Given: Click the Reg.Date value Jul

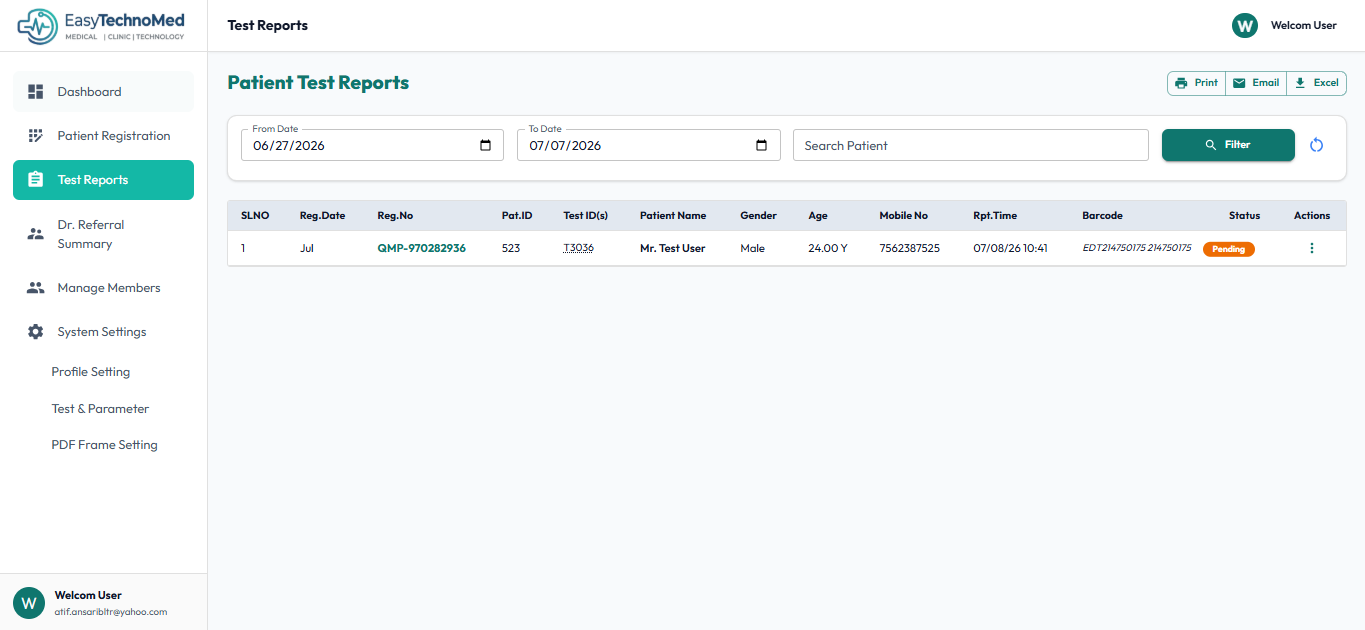Looking at the screenshot, I should [x=306, y=248].
